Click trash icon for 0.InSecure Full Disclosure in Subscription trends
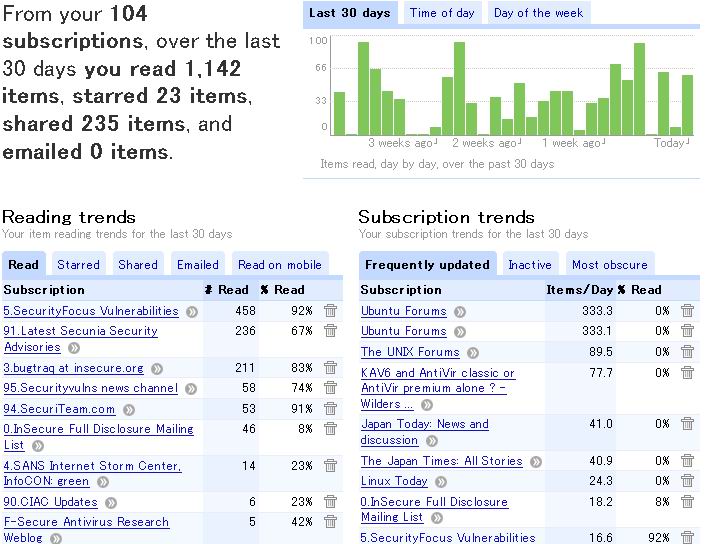714x544 pixels. [x=687, y=501]
